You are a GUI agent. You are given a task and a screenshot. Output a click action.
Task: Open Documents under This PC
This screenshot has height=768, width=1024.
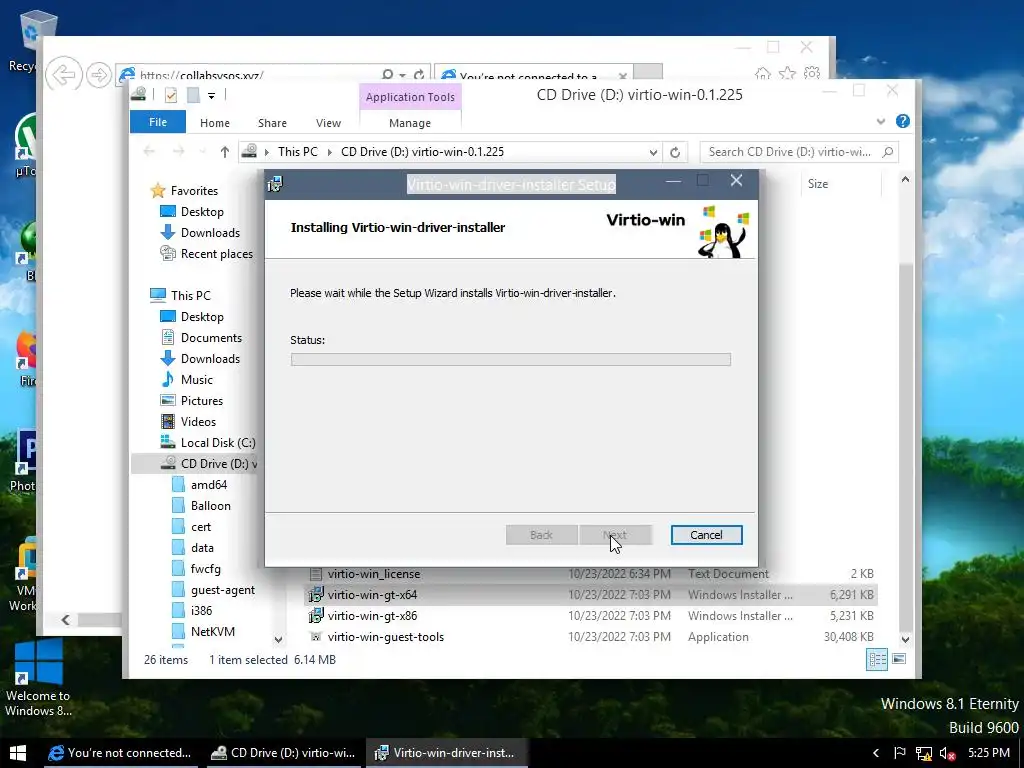(211, 338)
